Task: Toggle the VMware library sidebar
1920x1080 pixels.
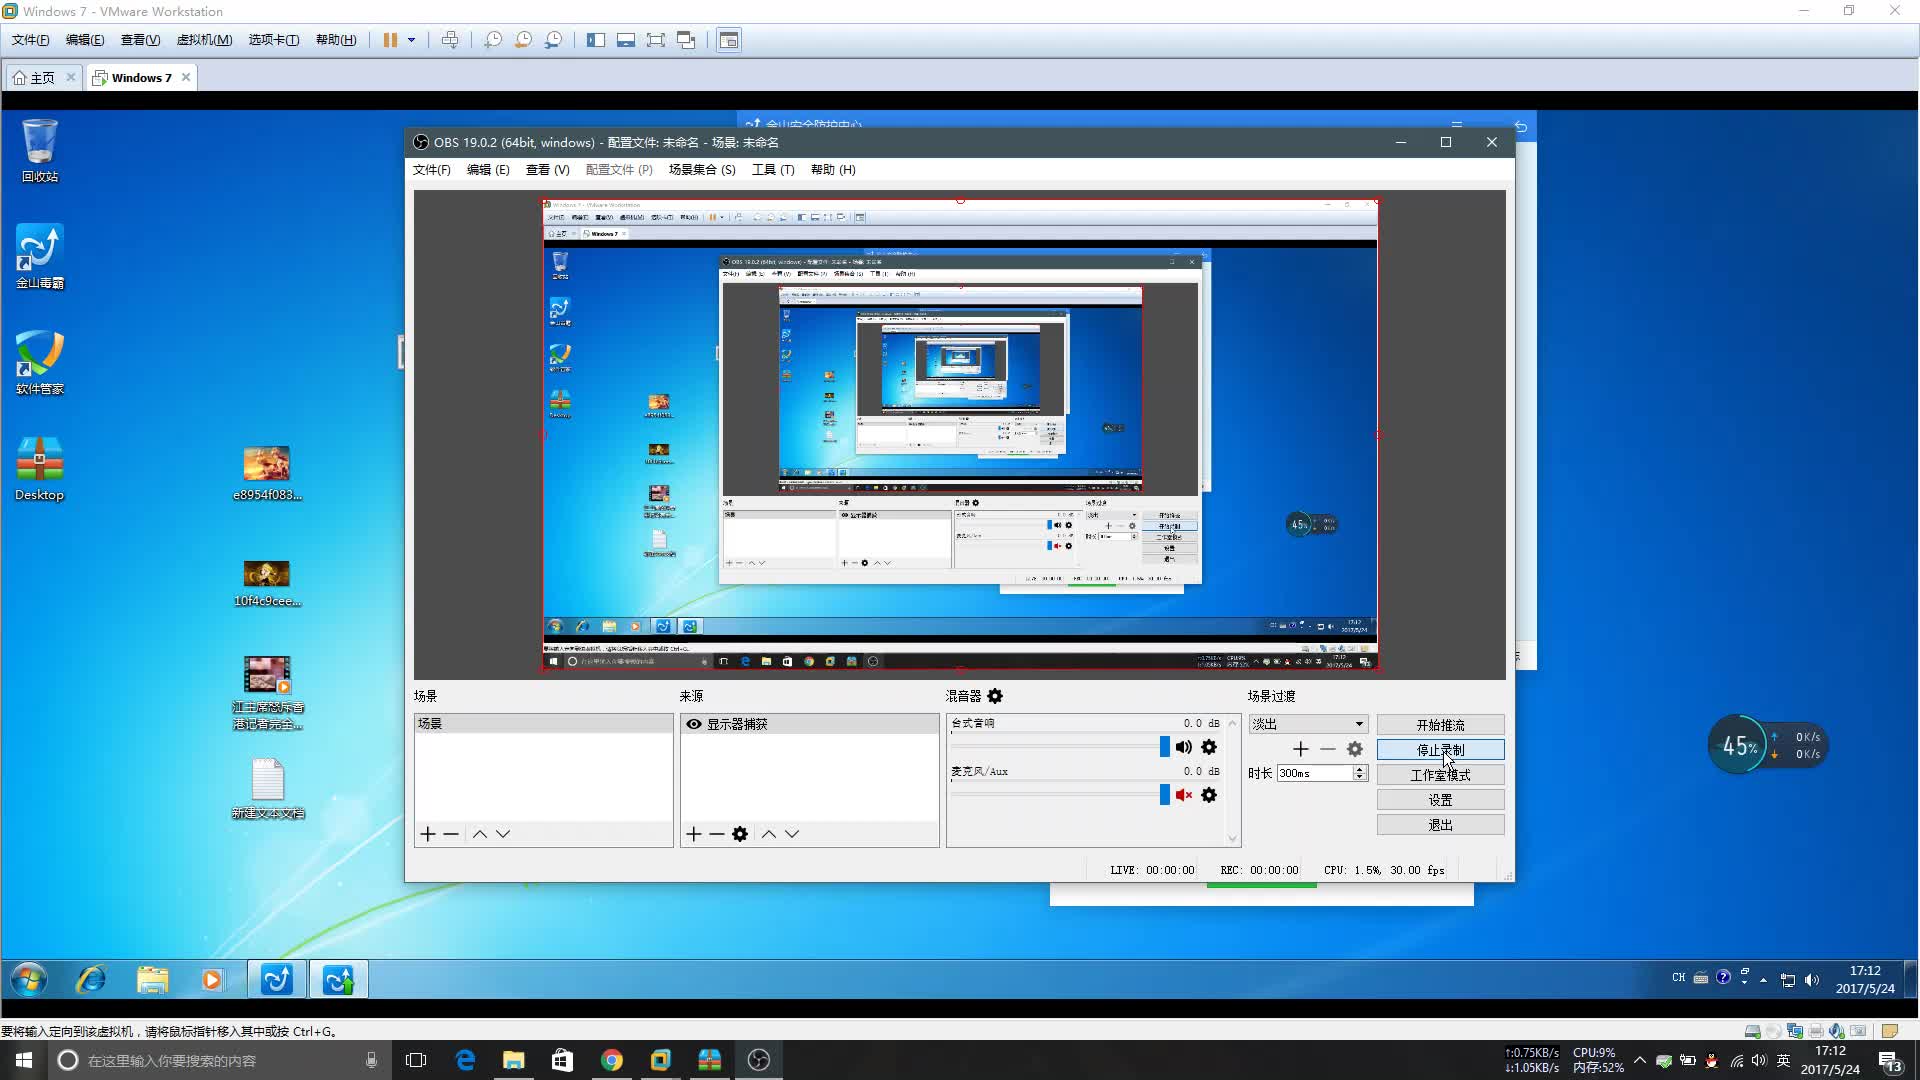Action: point(596,40)
